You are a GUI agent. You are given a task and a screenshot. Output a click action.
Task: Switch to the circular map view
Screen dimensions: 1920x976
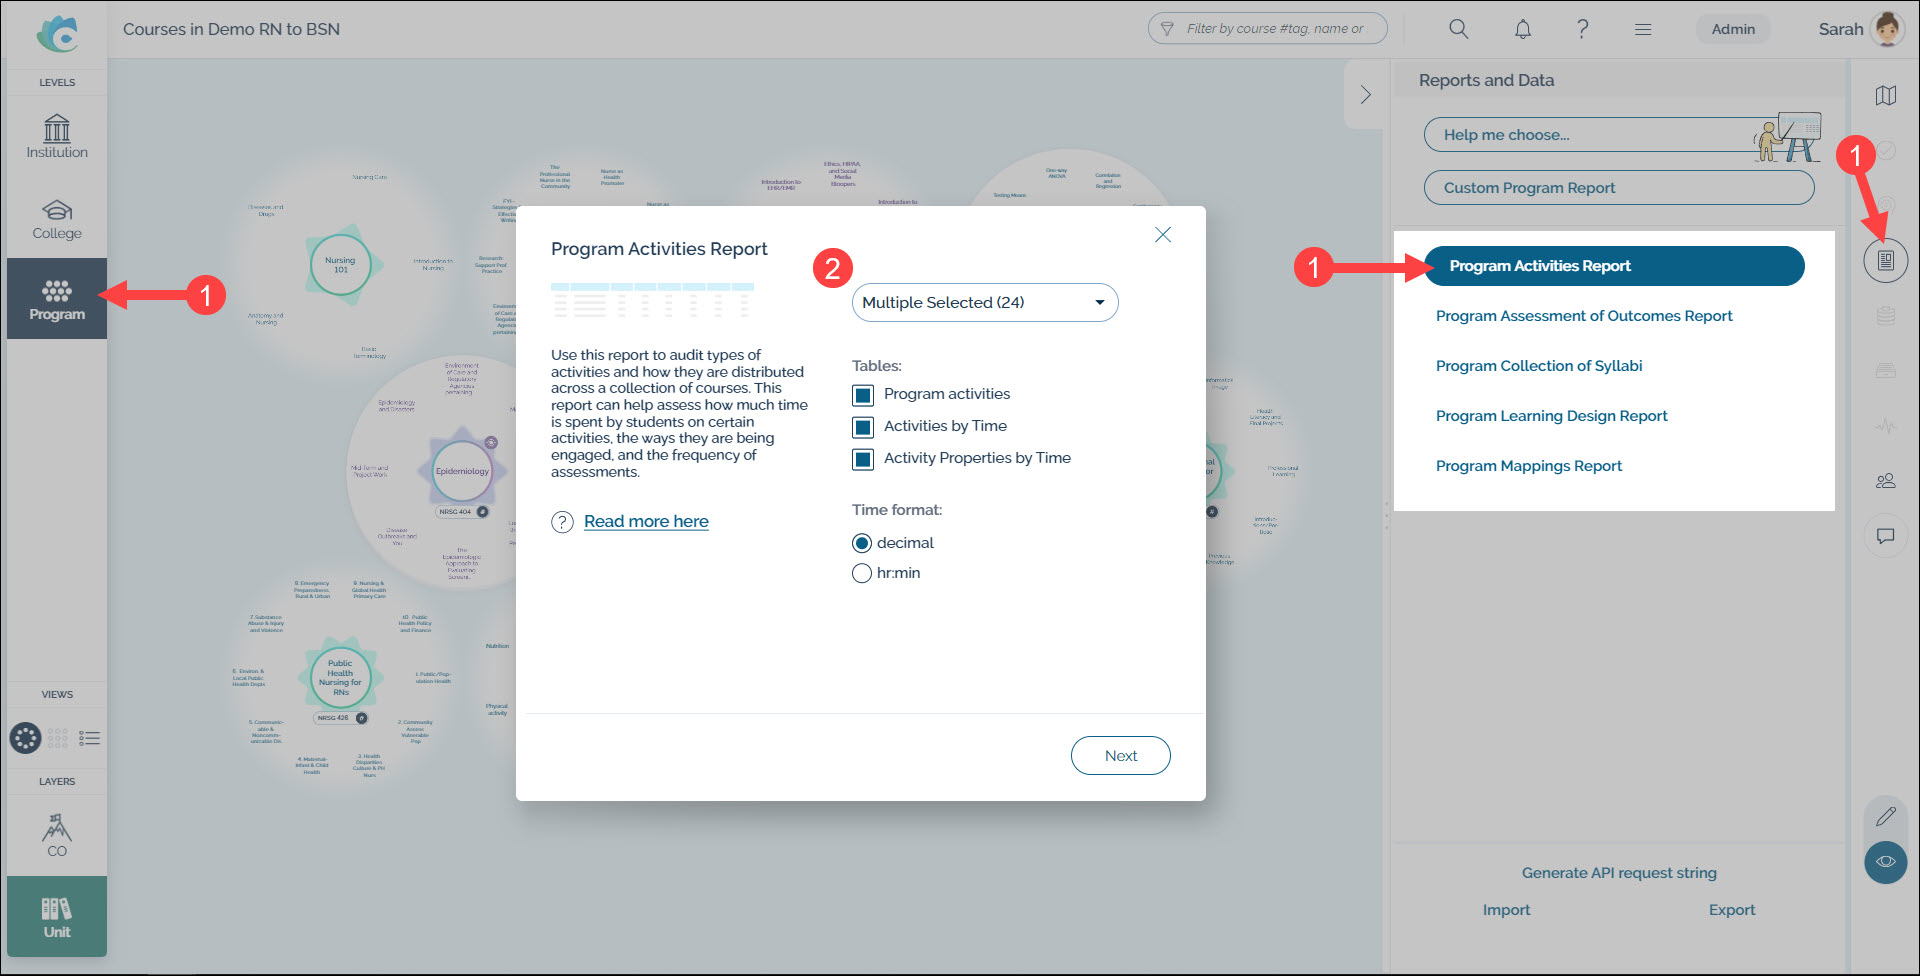point(26,738)
